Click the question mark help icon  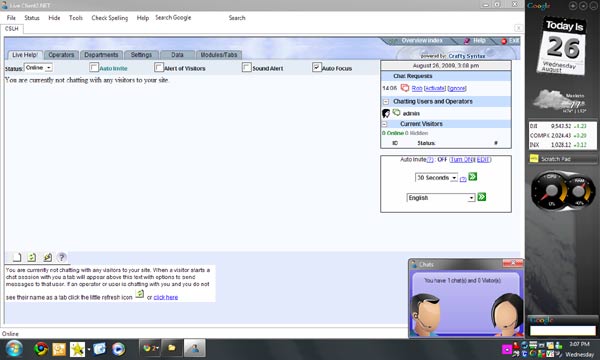(x=62, y=257)
